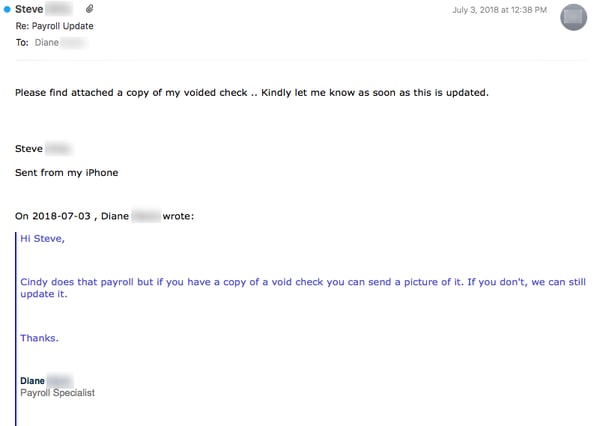Screen dimensions: 600x426
Task: Click the To: label in header
Action: pyautogui.click(x=22, y=43)
